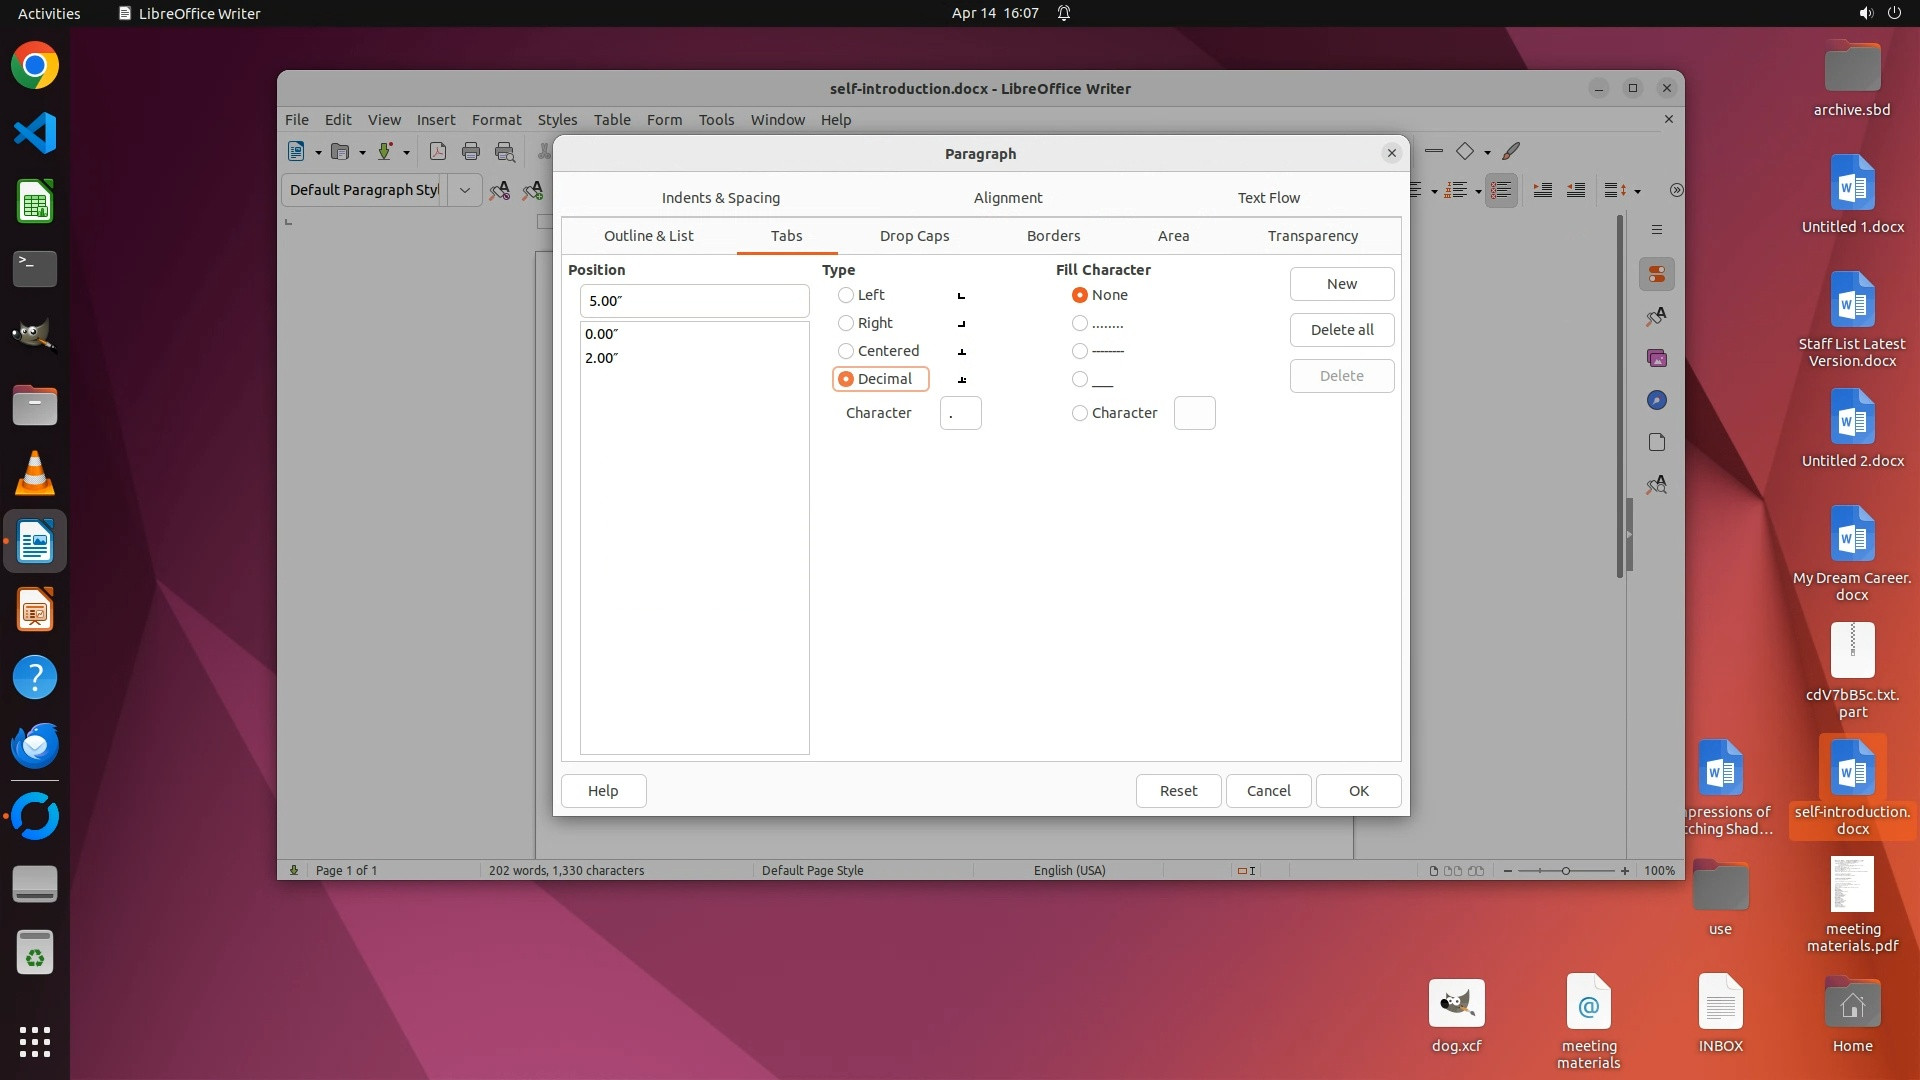Screen dimensions: 1920x1080
Task: Click the Show Draw Functions brush icon
Action: pyautogui.click(x=1511, y=152)
